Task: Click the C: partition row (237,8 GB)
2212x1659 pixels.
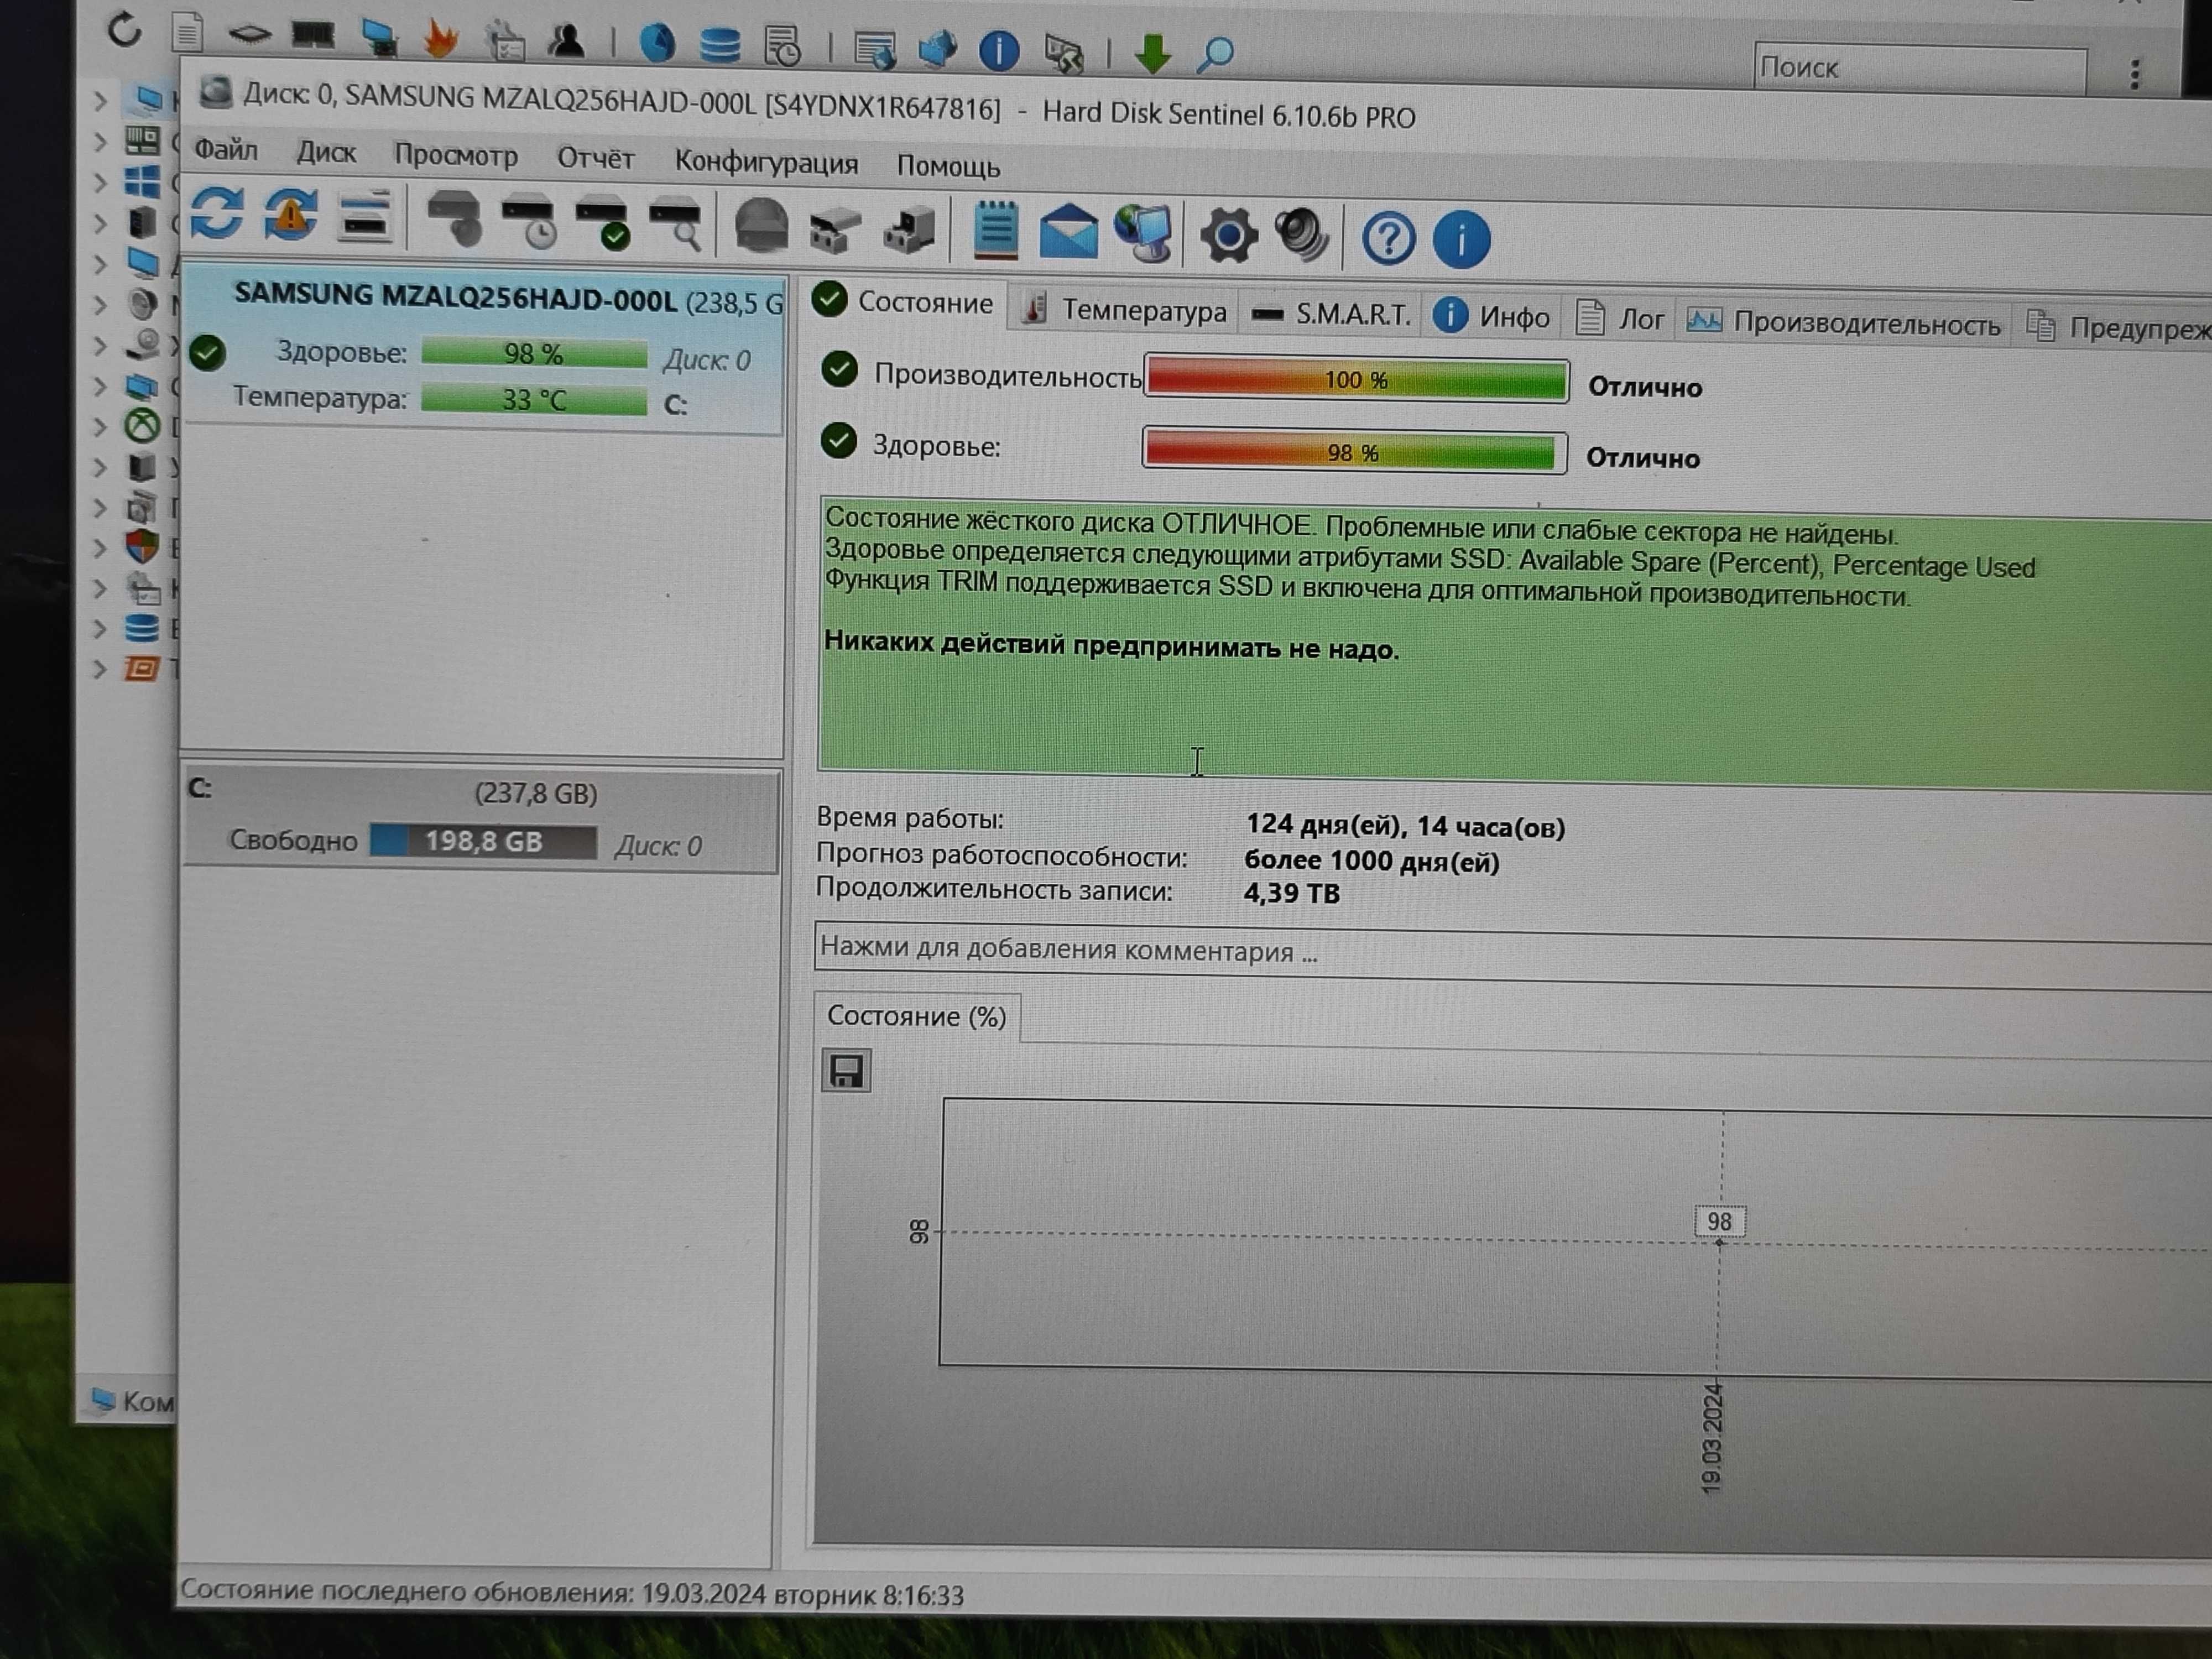Action: [x=481, y=820]
